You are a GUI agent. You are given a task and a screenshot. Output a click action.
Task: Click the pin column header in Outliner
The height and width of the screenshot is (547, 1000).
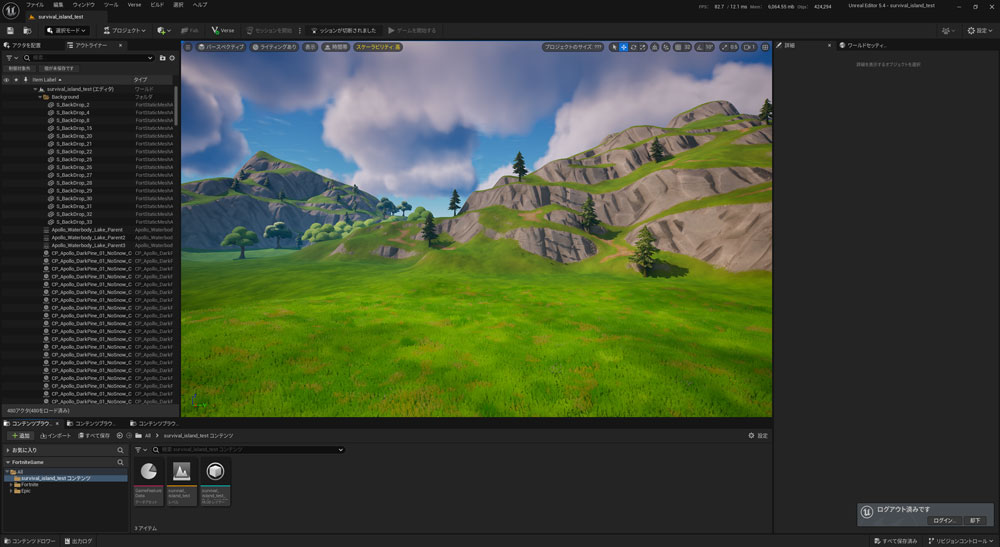coord(26,80)
